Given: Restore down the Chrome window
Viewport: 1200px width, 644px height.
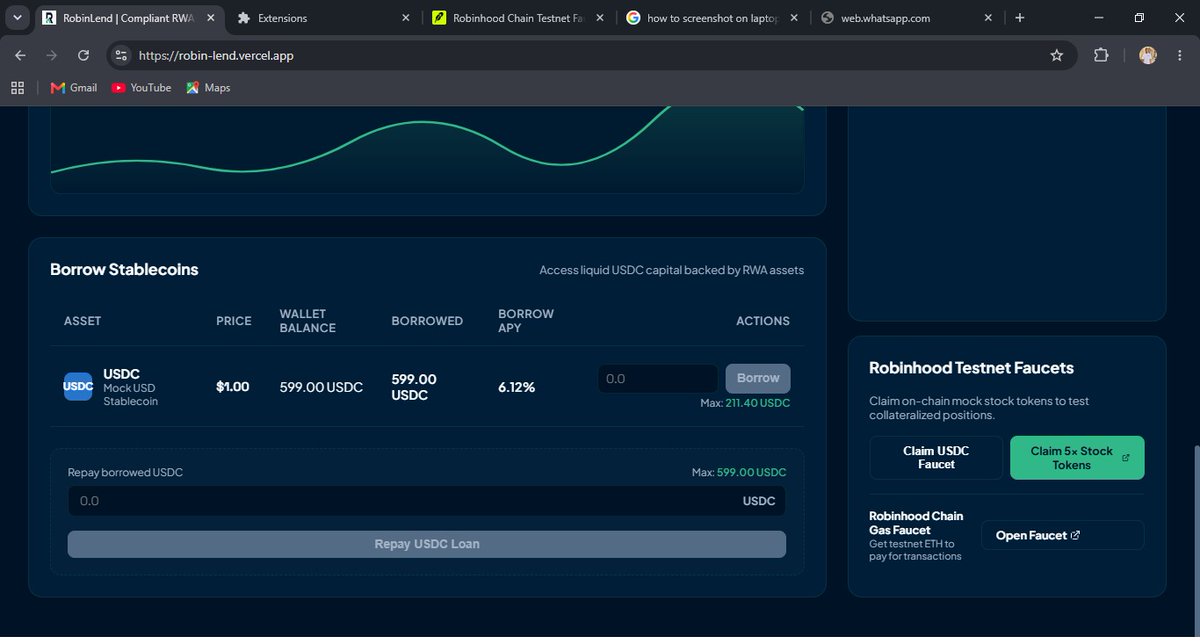Looking at the screenshot, I should [x=1139, y=18].
